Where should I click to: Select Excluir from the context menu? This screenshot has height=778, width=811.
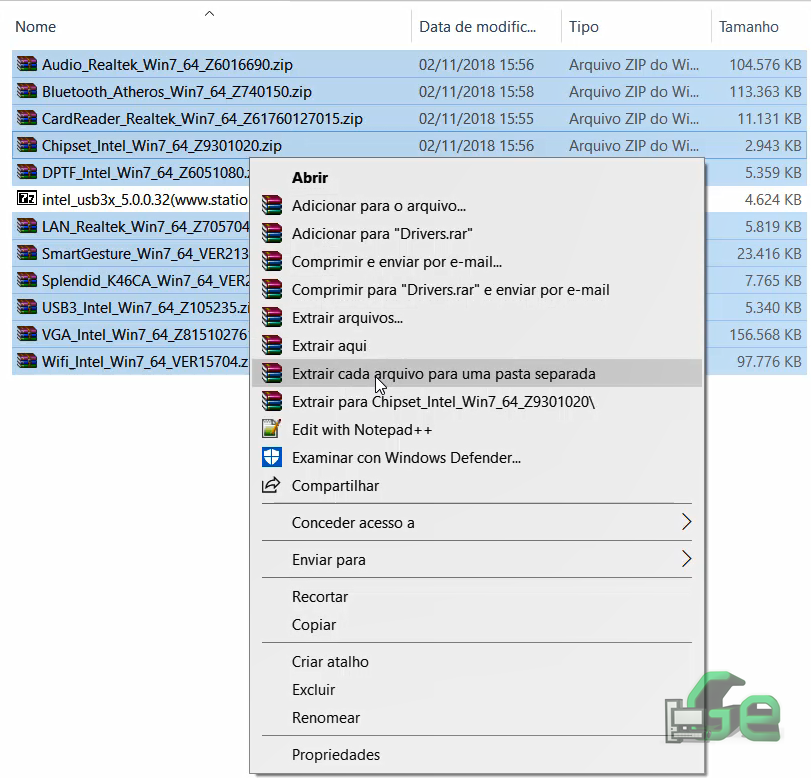coord(476,689)
